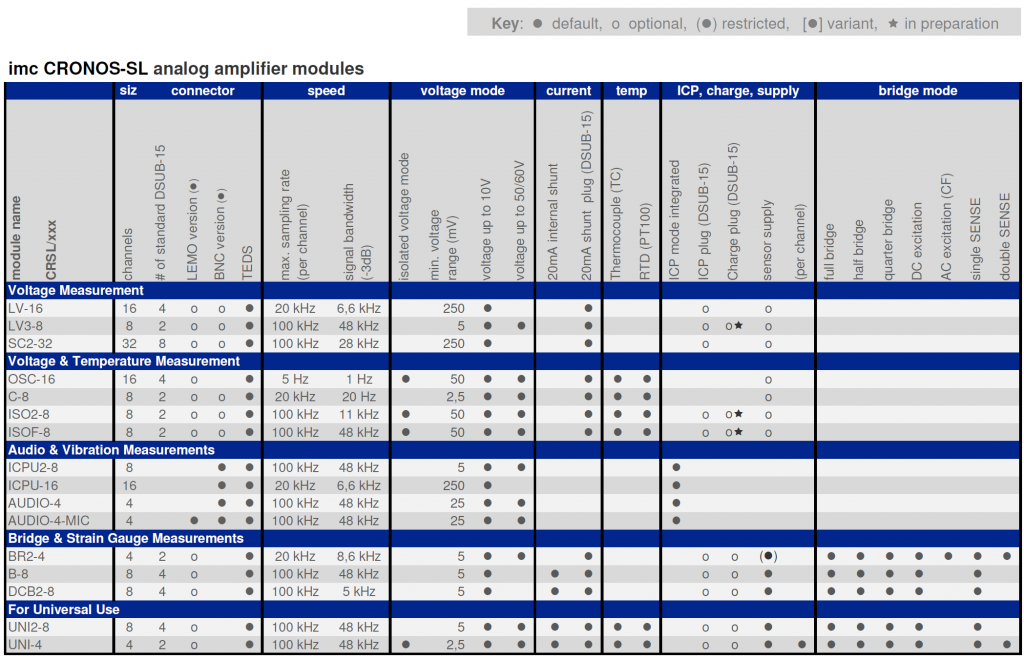Click the ICP mode integrated dot for ICPU2-8

click(677, 467)
